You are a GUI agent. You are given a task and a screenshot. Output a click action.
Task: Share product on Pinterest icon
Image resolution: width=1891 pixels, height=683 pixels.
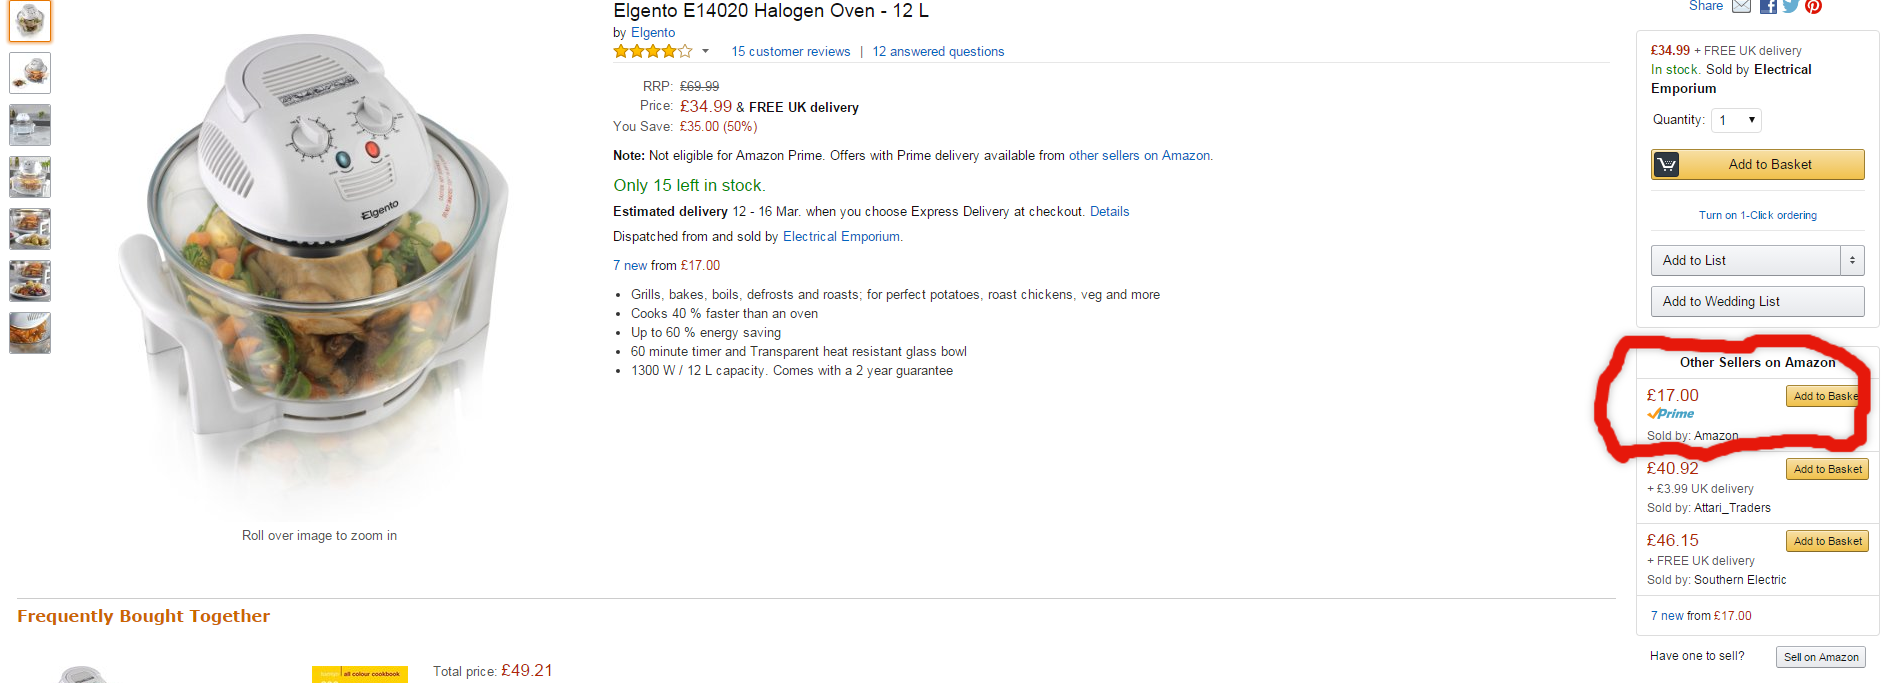point(1813,6)
